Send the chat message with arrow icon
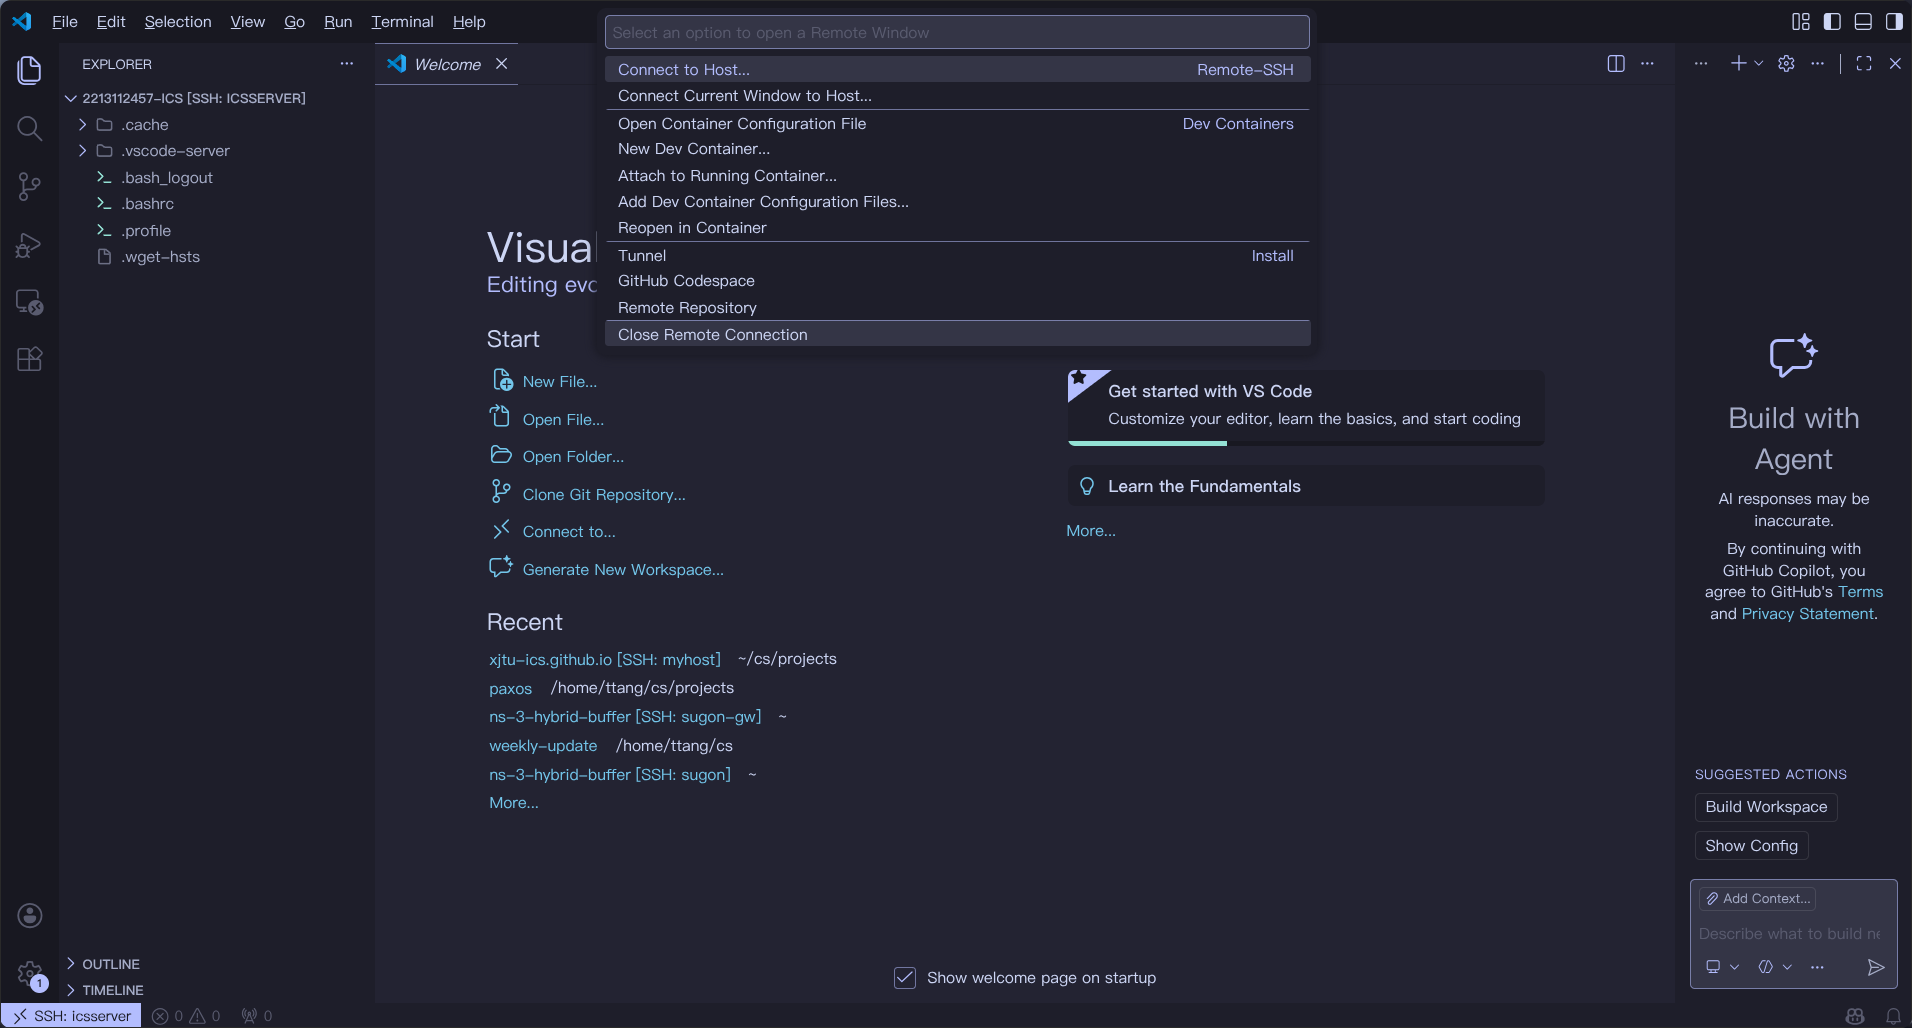Image resolution: width=1912 pixels, height=1028 pixels. click(1875, 967)
